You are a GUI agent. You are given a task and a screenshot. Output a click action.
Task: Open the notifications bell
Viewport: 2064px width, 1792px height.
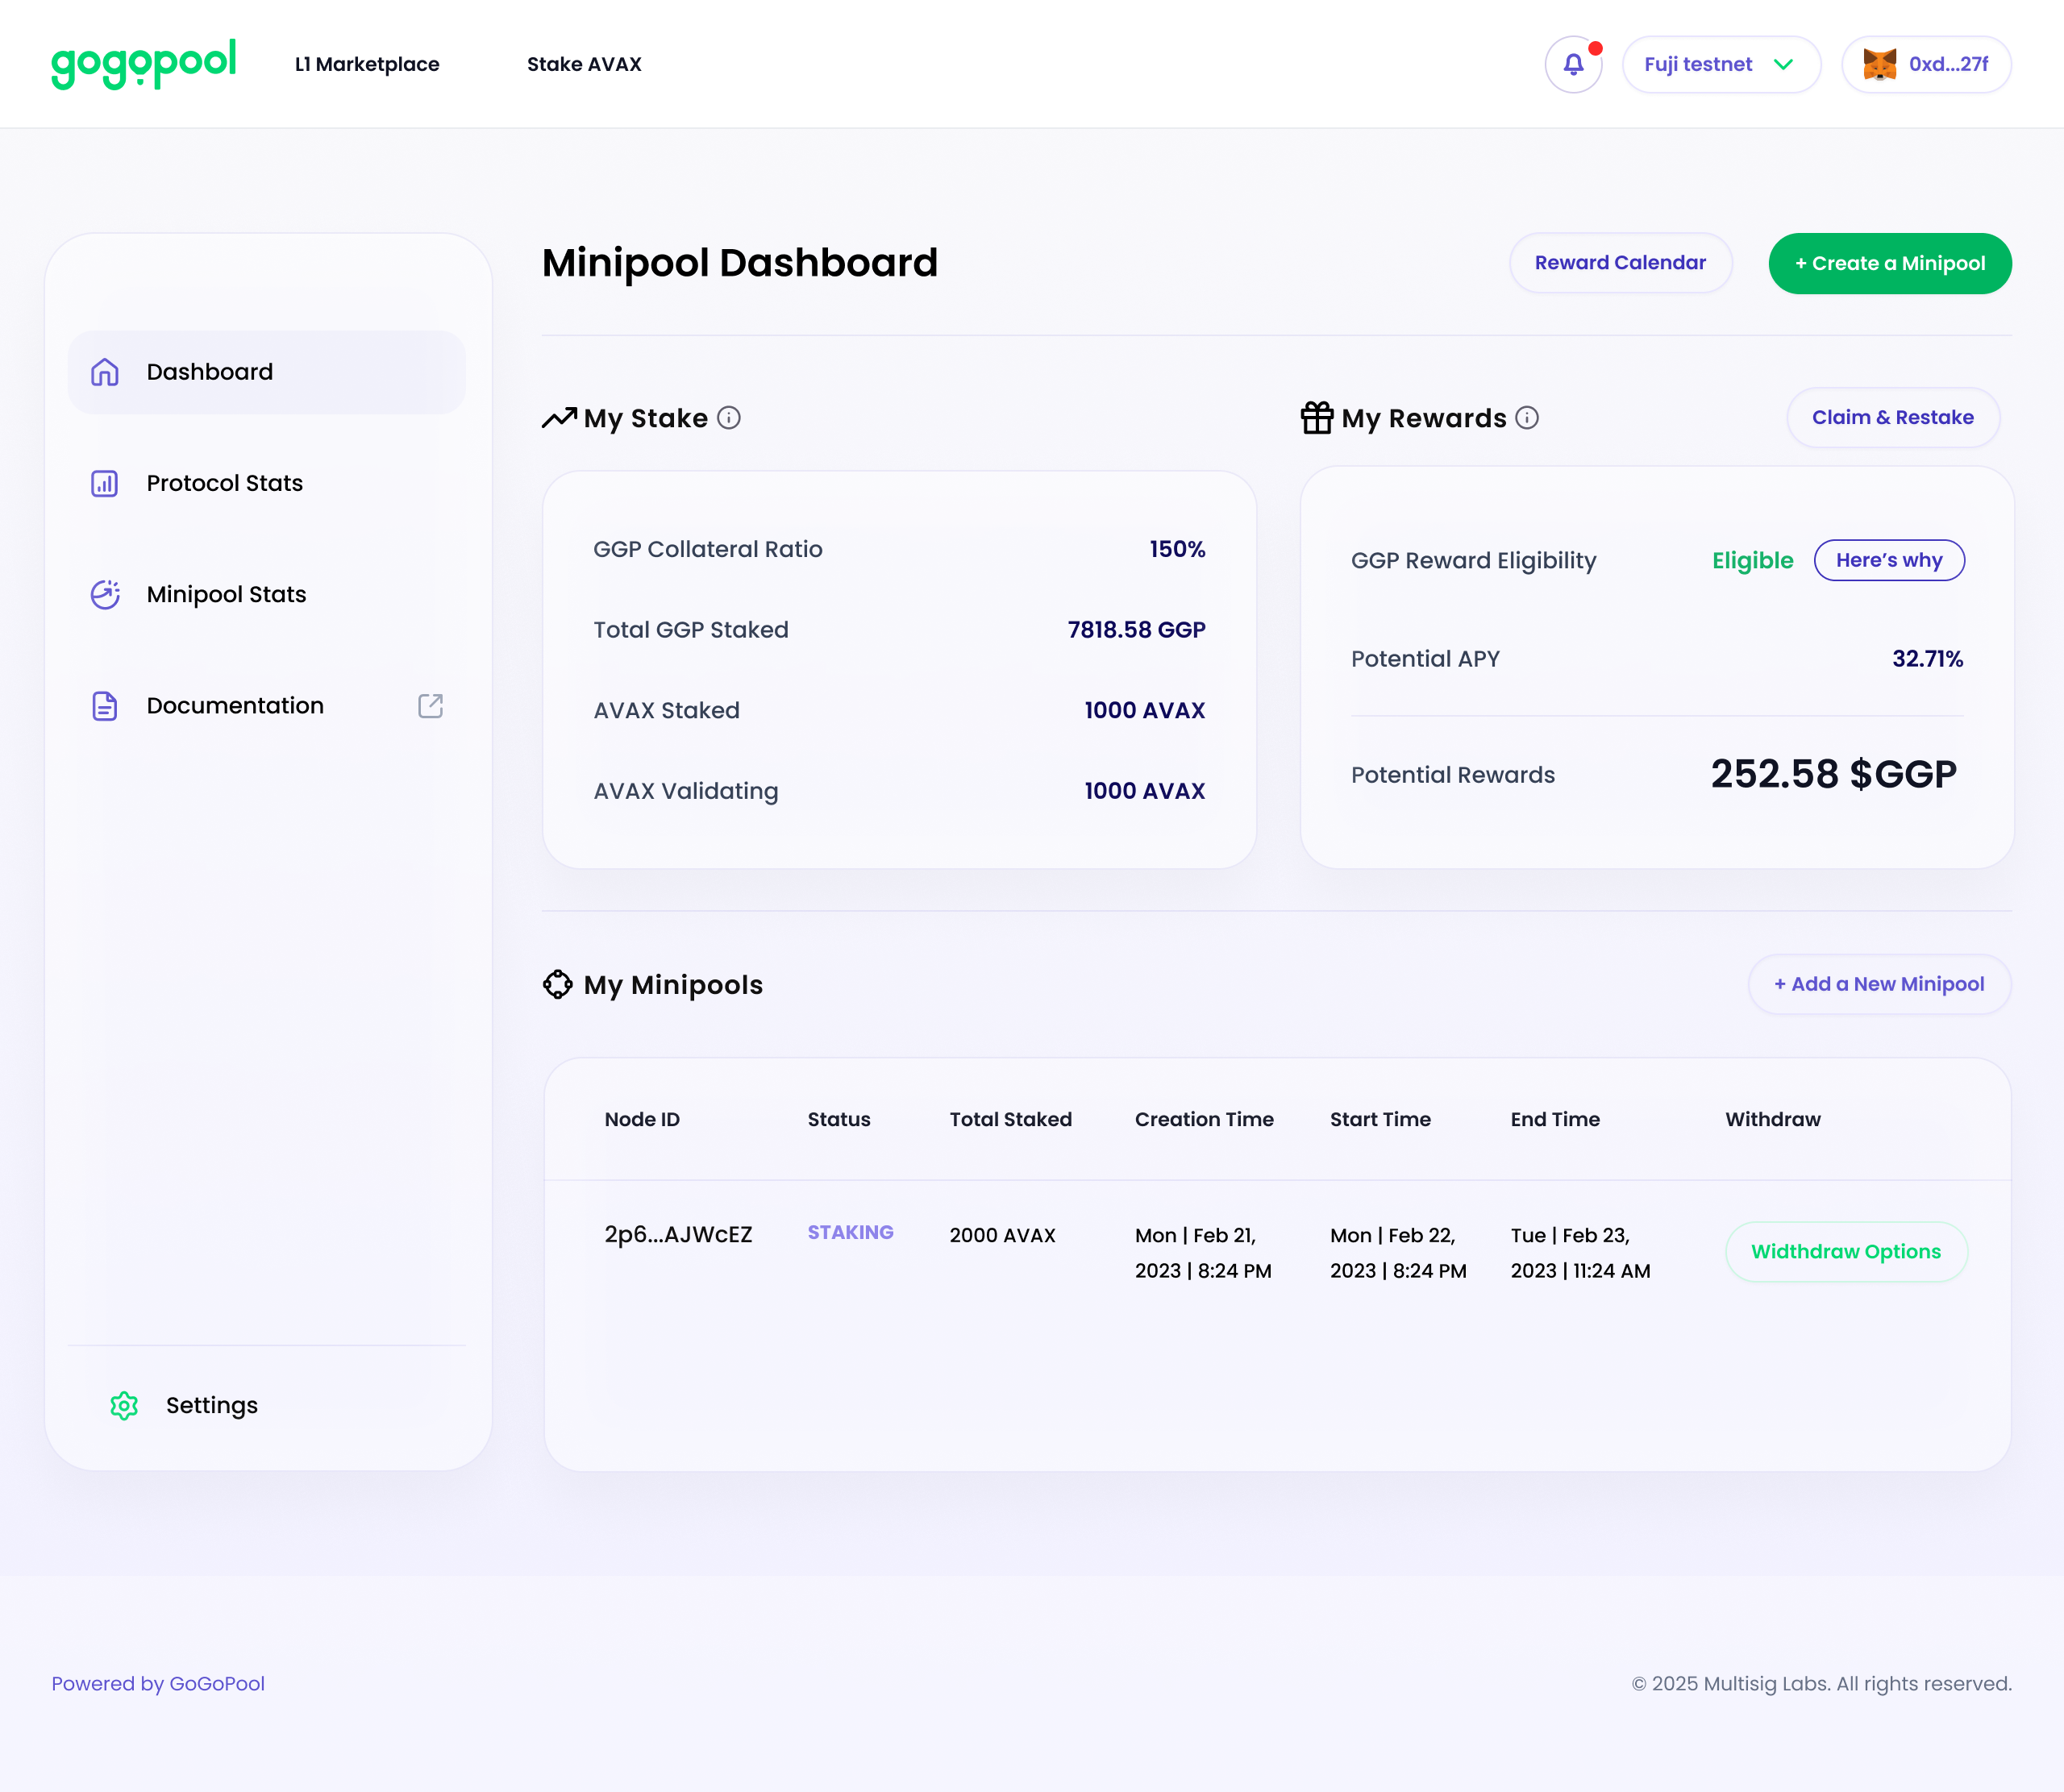click(x=1572, y=63)
